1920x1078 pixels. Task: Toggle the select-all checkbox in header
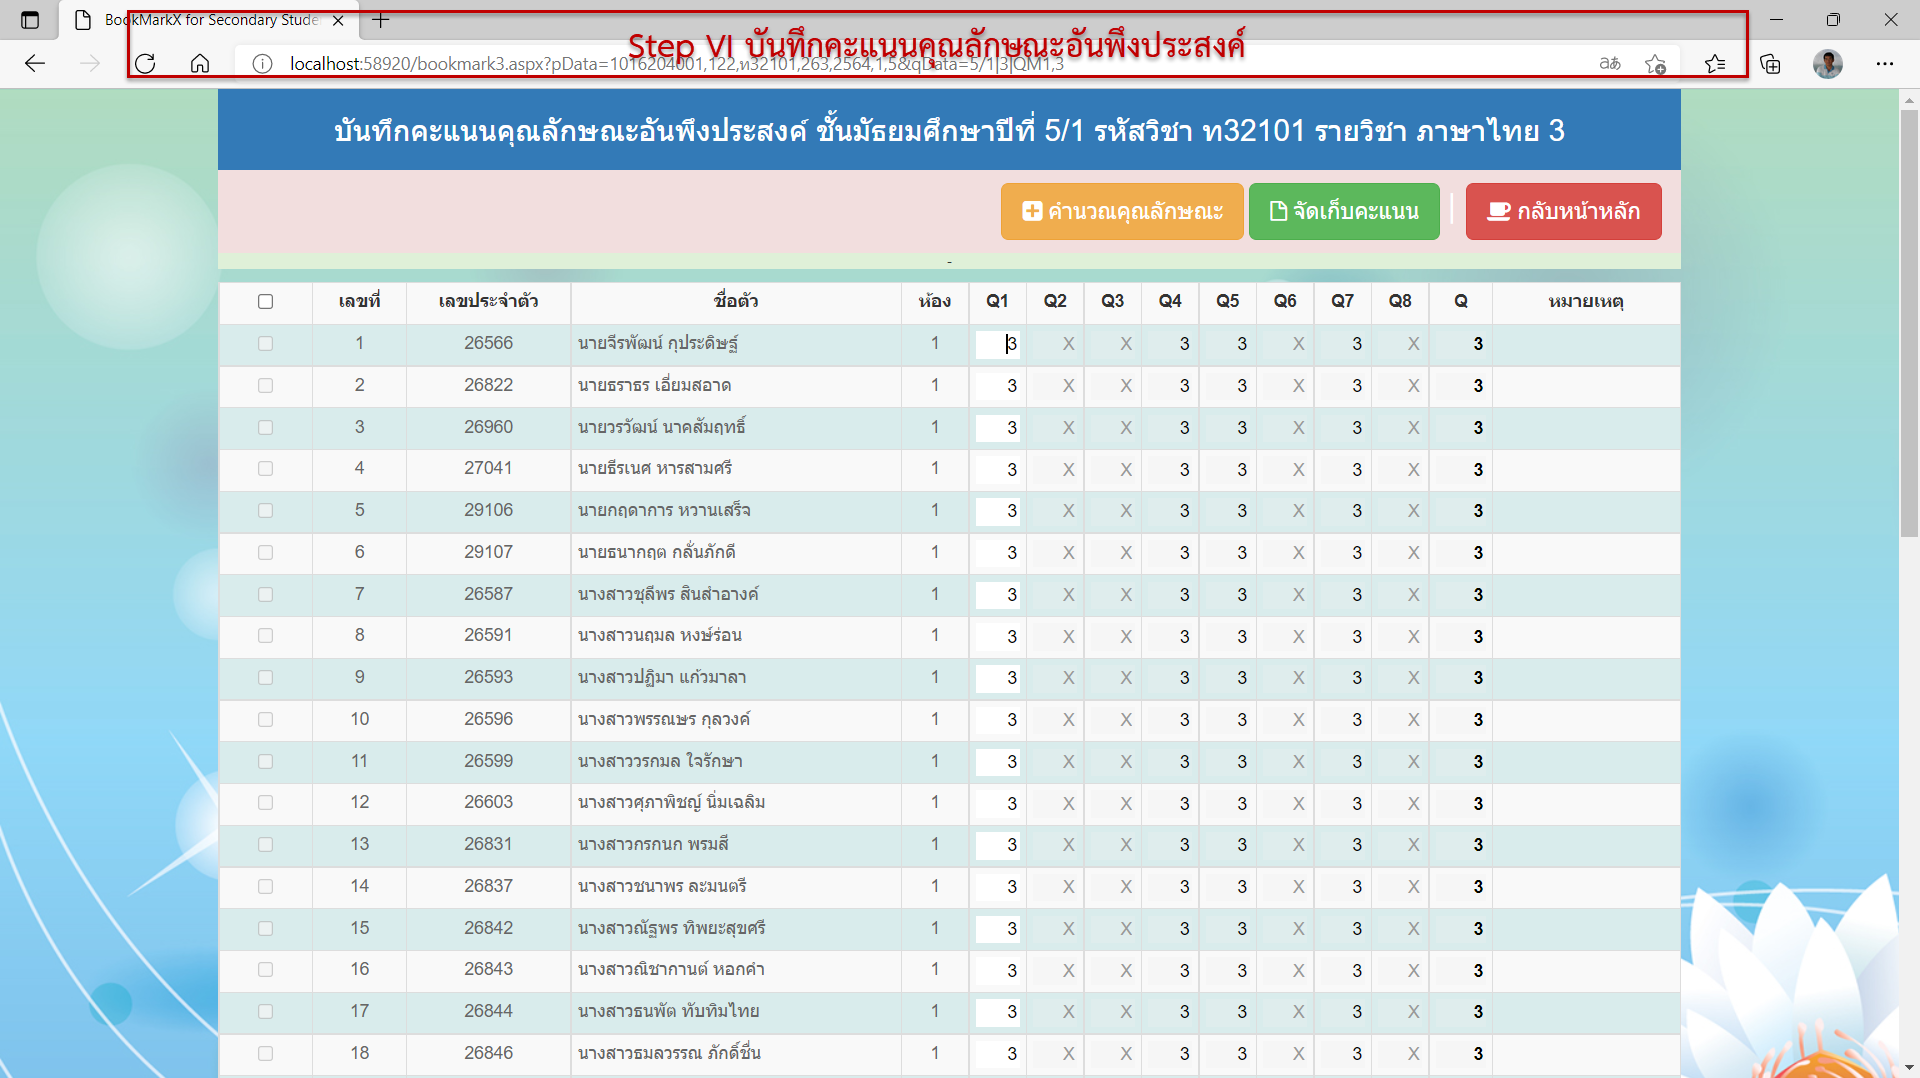(x=265, y=302)
